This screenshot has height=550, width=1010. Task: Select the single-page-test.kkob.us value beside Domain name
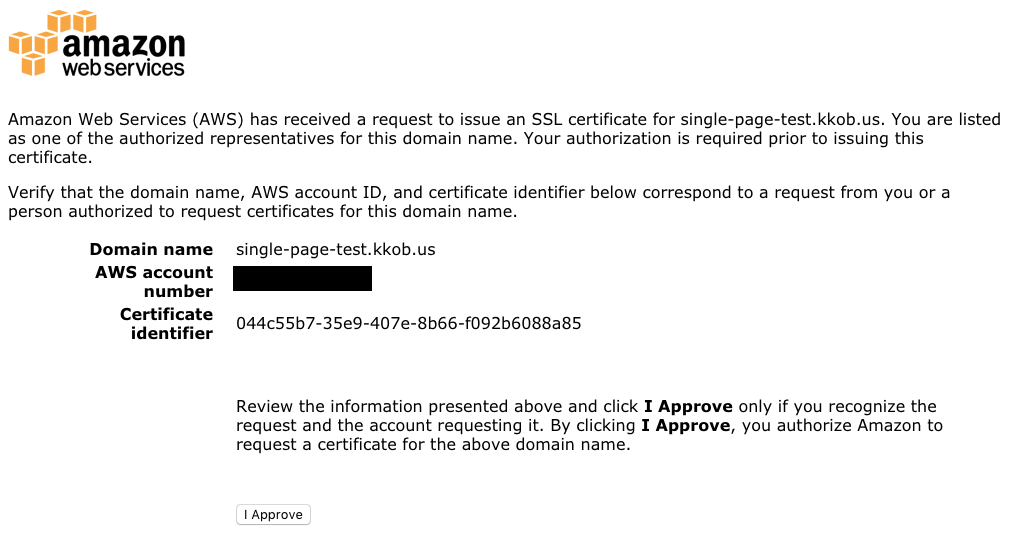[x=336, y=250]
